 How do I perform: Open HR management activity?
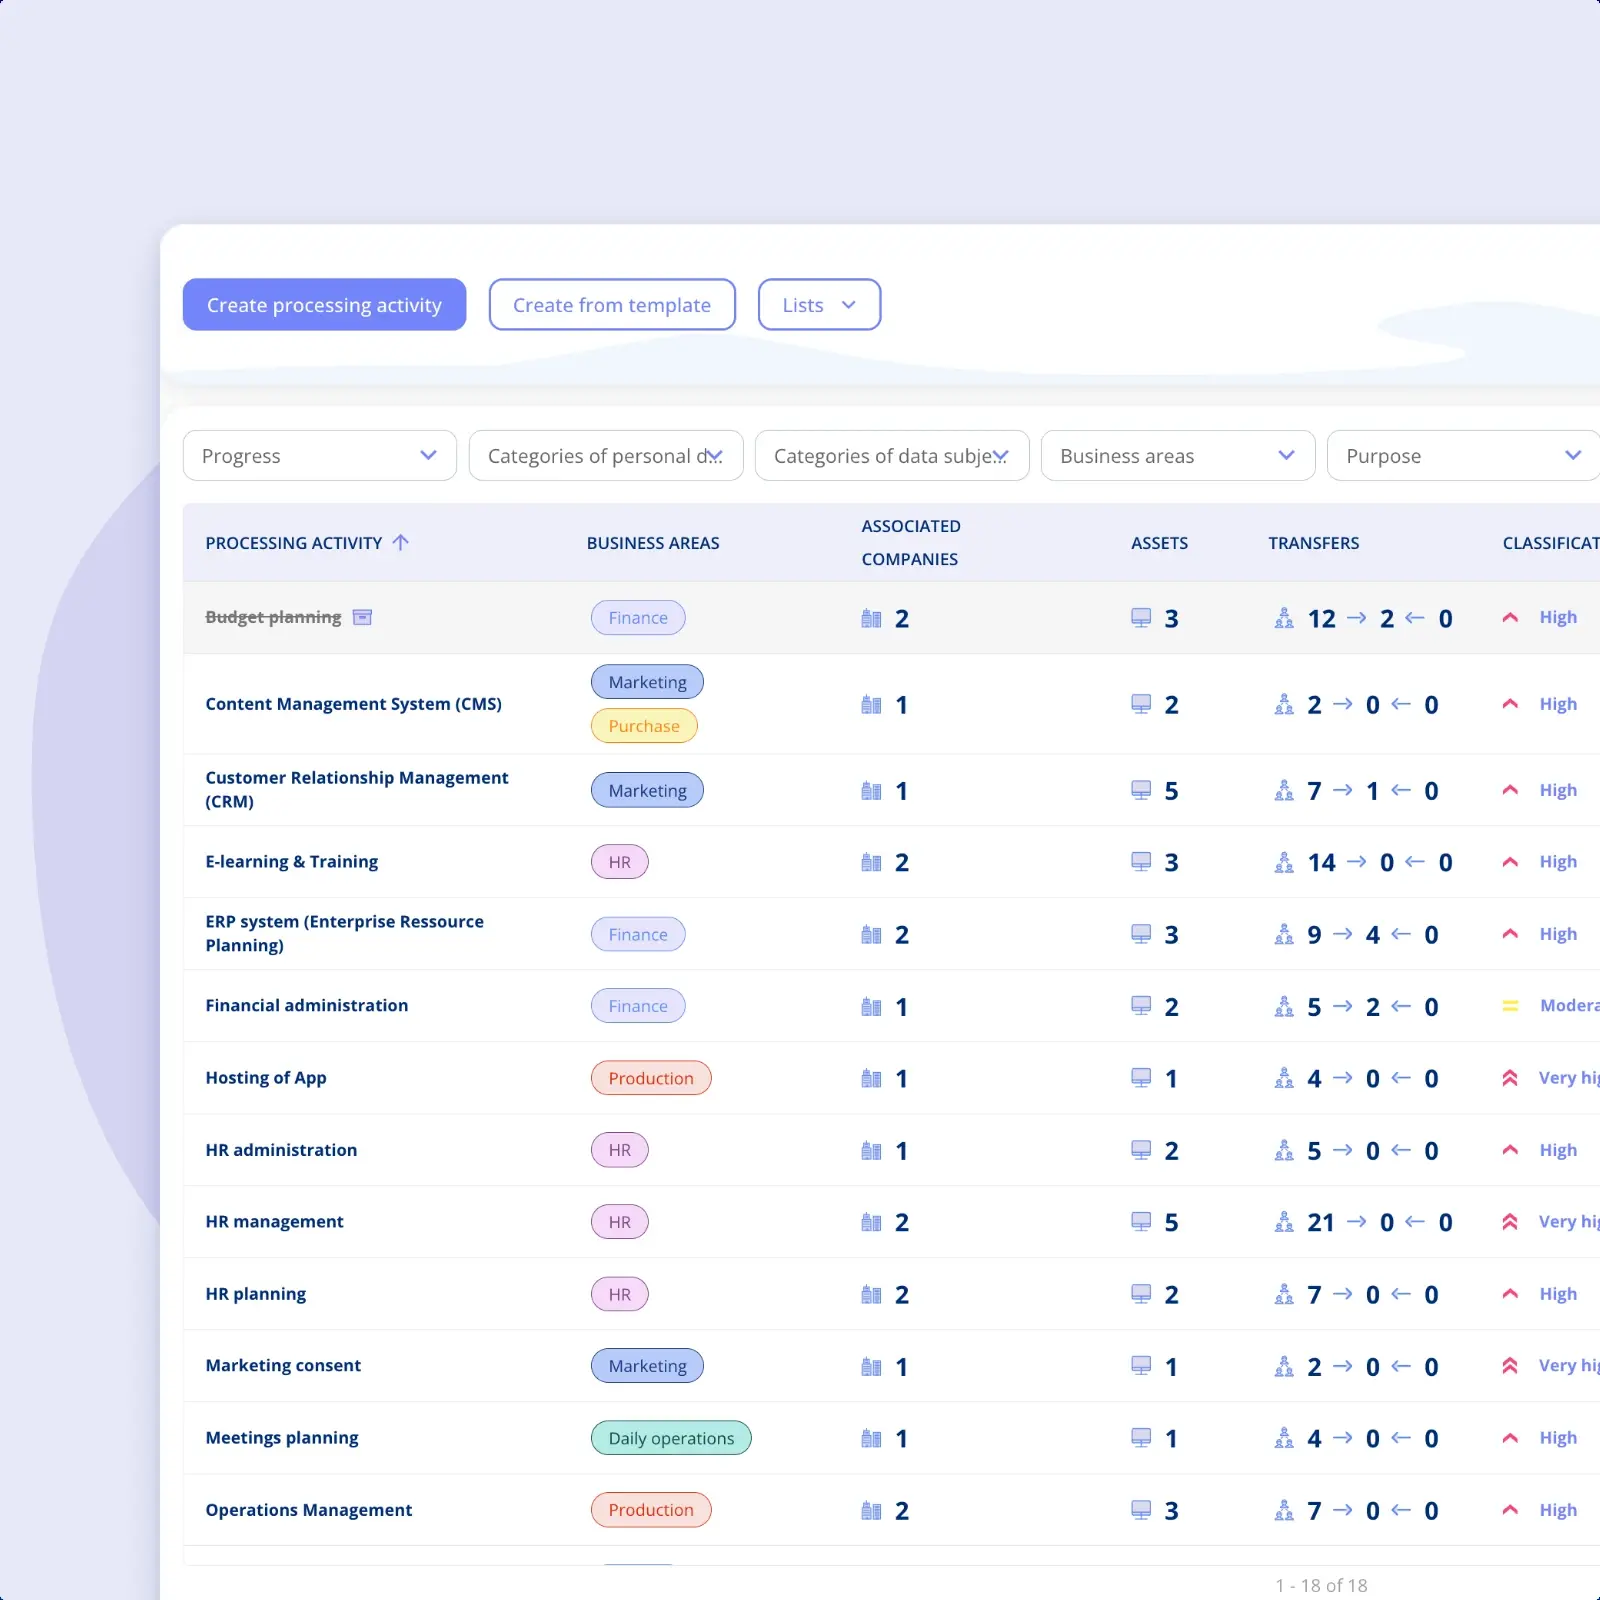(x=274, y=1222)
